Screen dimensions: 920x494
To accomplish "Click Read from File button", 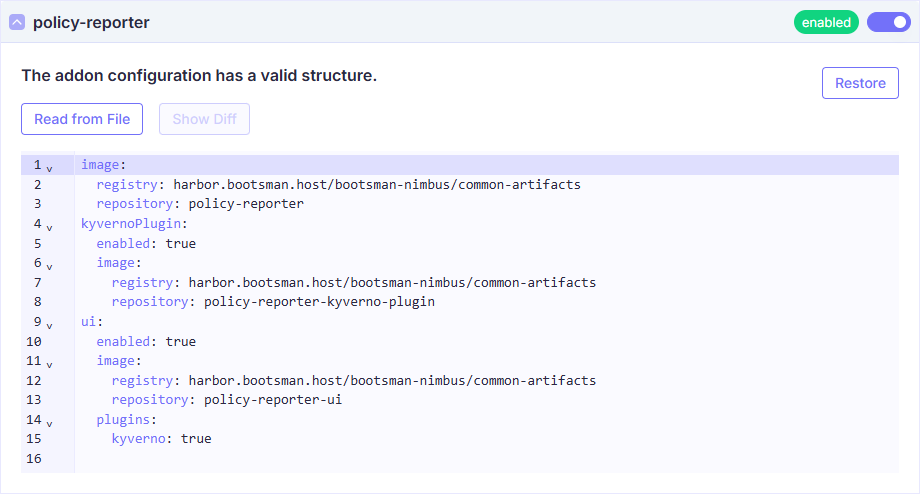I will 82,119.
